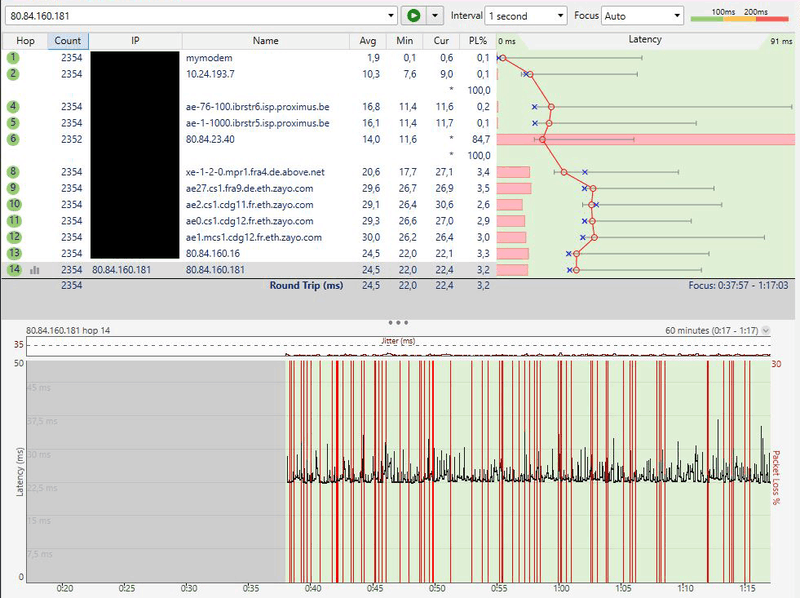The width and height of the screenshot is (800, 598).
Task: Click red latency marker for hop 14
Action: (x=576, y=270)
